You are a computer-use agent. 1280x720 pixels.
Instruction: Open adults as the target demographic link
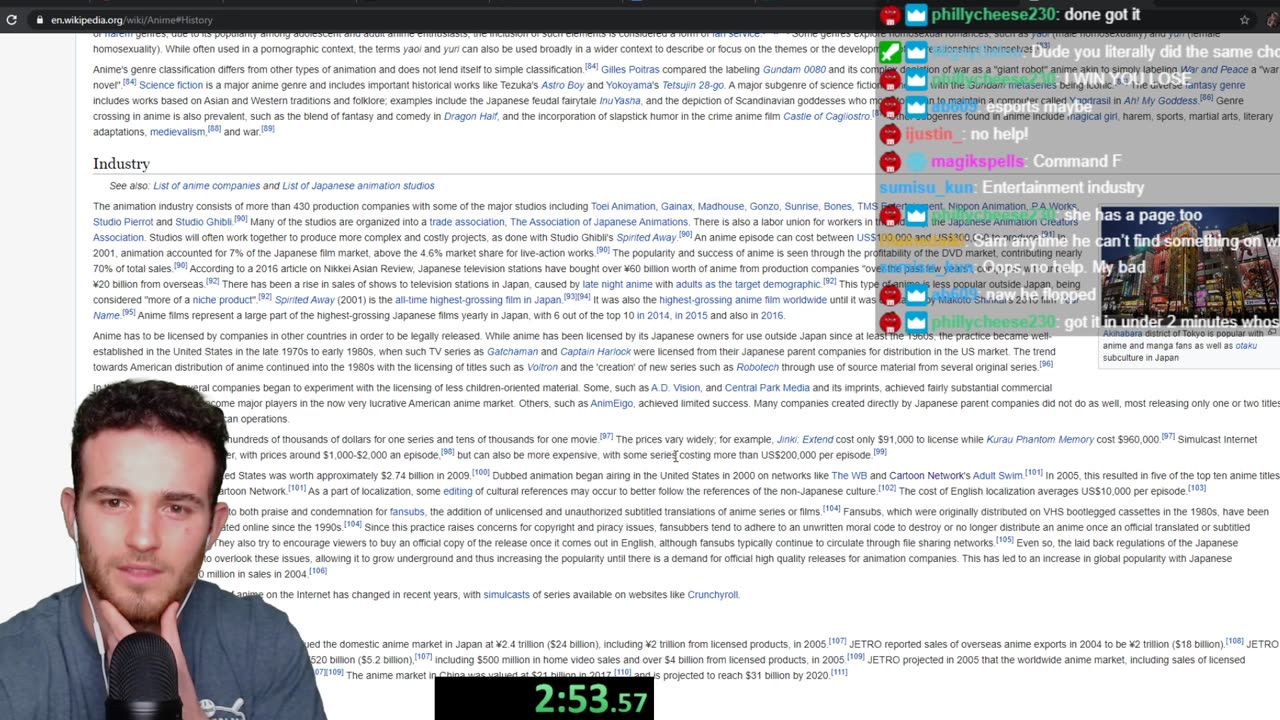748,284
